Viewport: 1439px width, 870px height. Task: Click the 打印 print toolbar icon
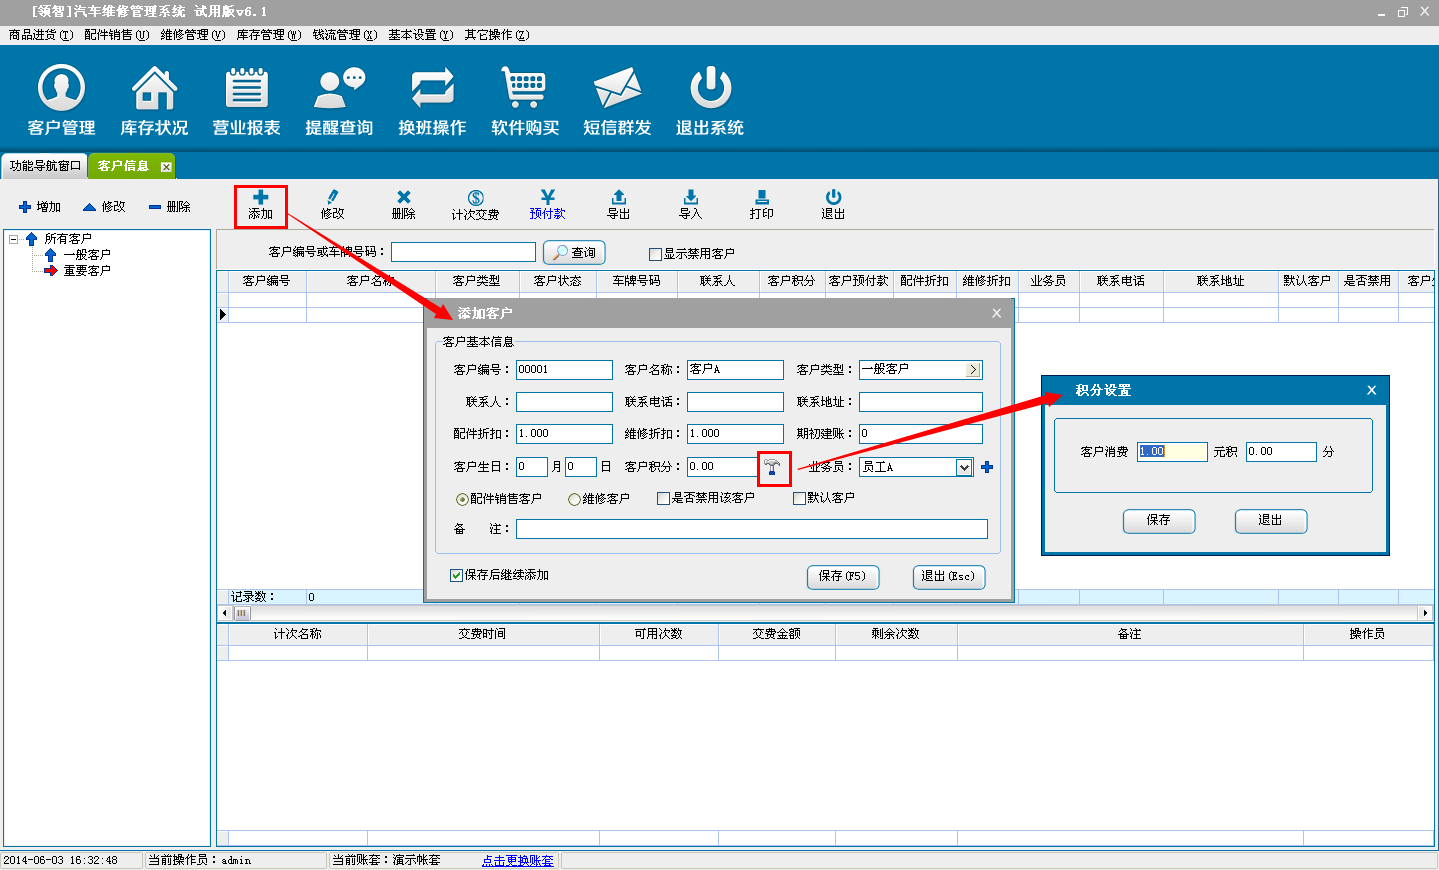(x=761, y=204)
